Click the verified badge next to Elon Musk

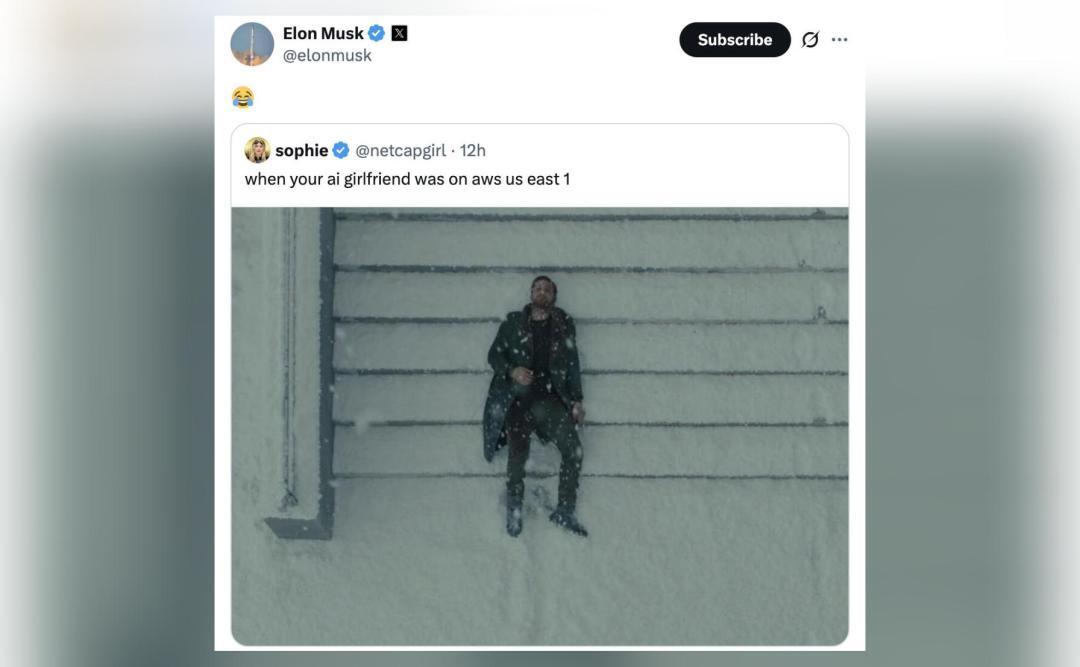pos(375,32)
